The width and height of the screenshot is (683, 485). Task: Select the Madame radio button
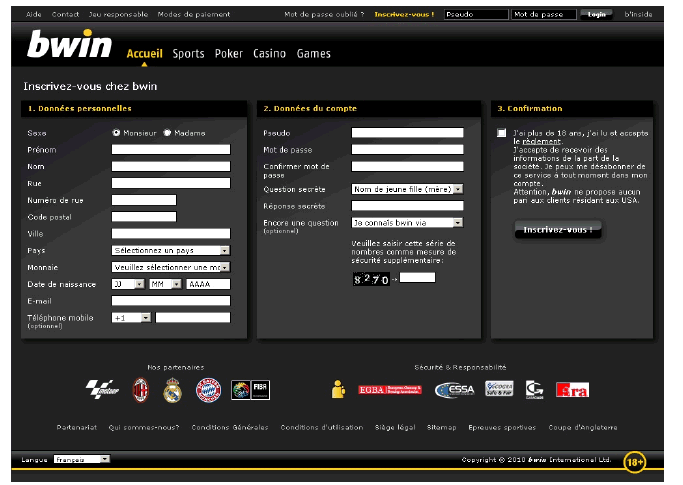(167, 132)
